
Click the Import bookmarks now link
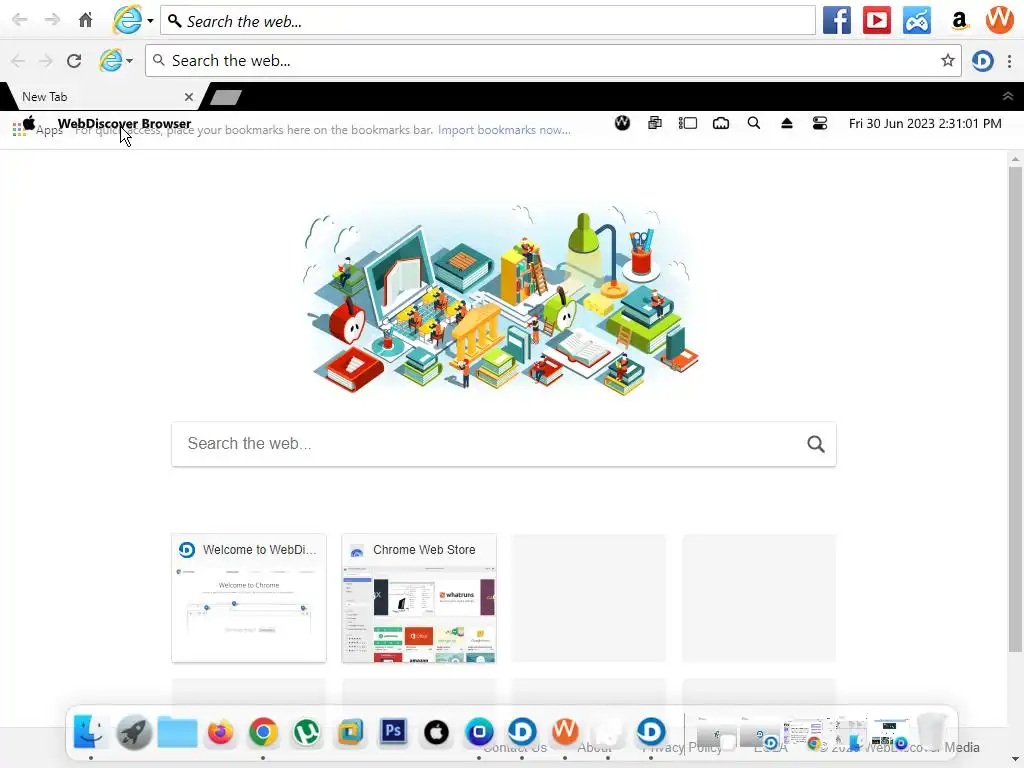click(504, 130)
